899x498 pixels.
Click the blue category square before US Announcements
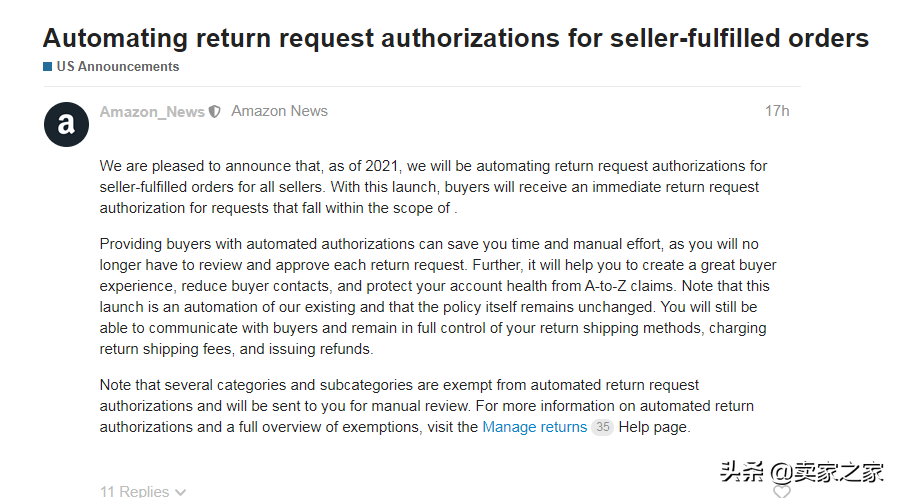[x=48, y=66]
